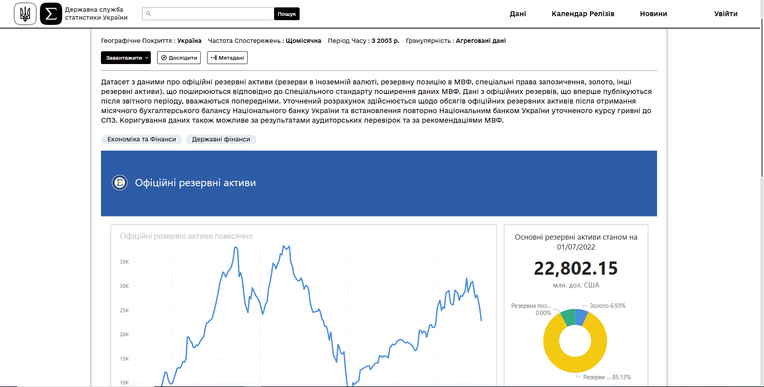The image size is (764, 387).
Task: Select the Державні фінанси tag
Action: pos(221,139)
